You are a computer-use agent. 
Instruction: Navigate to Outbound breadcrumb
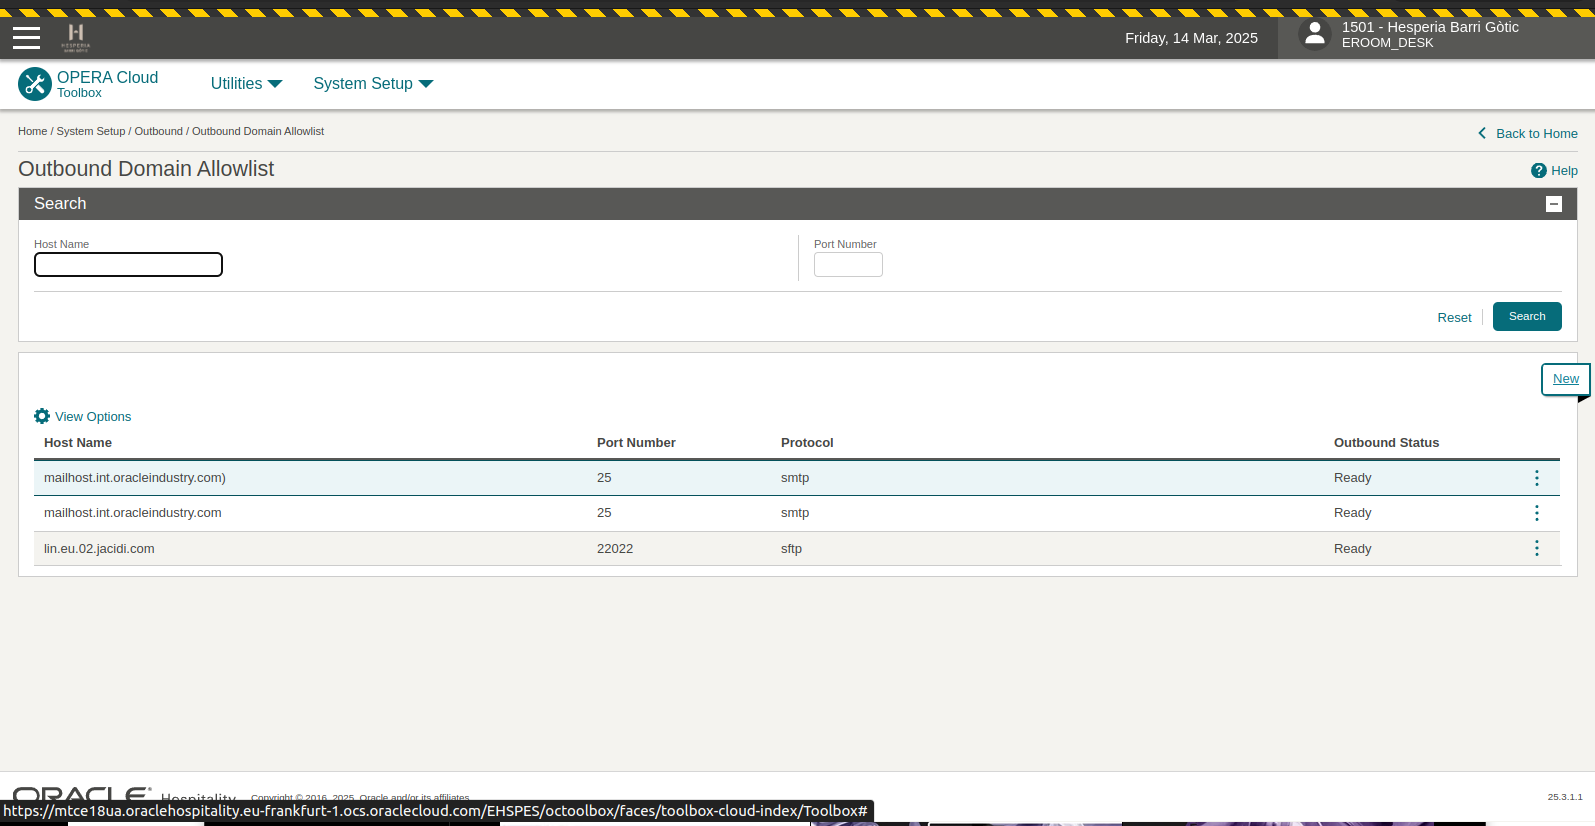click(x=158, y=131)
